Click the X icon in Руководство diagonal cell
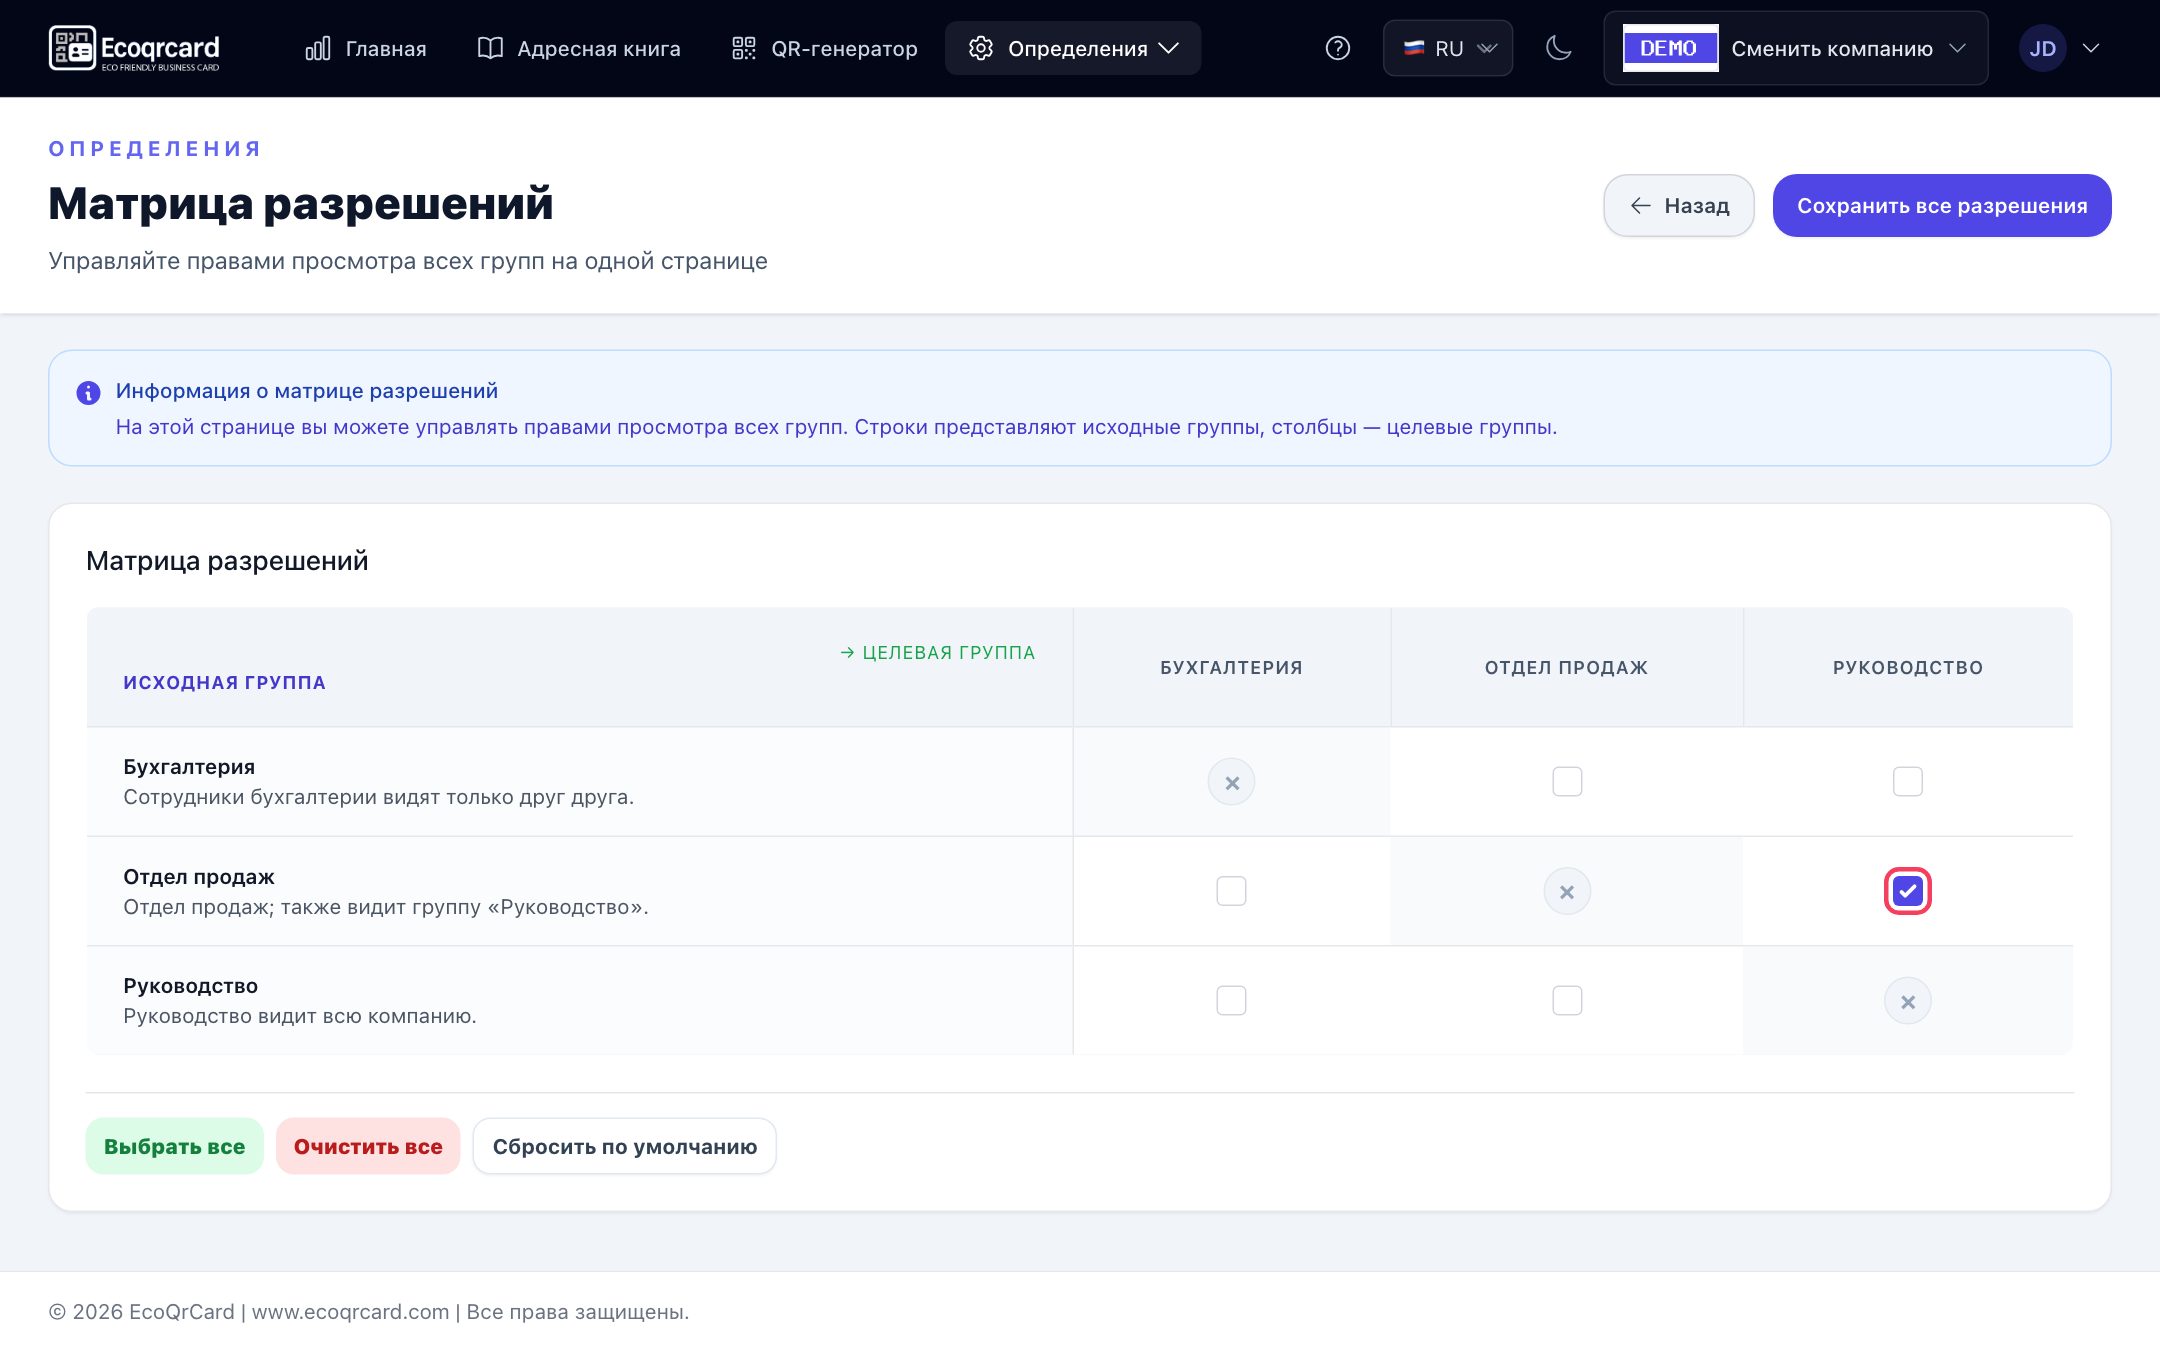Screen dimensions: 2160x1350 tap(1907, 1001)
